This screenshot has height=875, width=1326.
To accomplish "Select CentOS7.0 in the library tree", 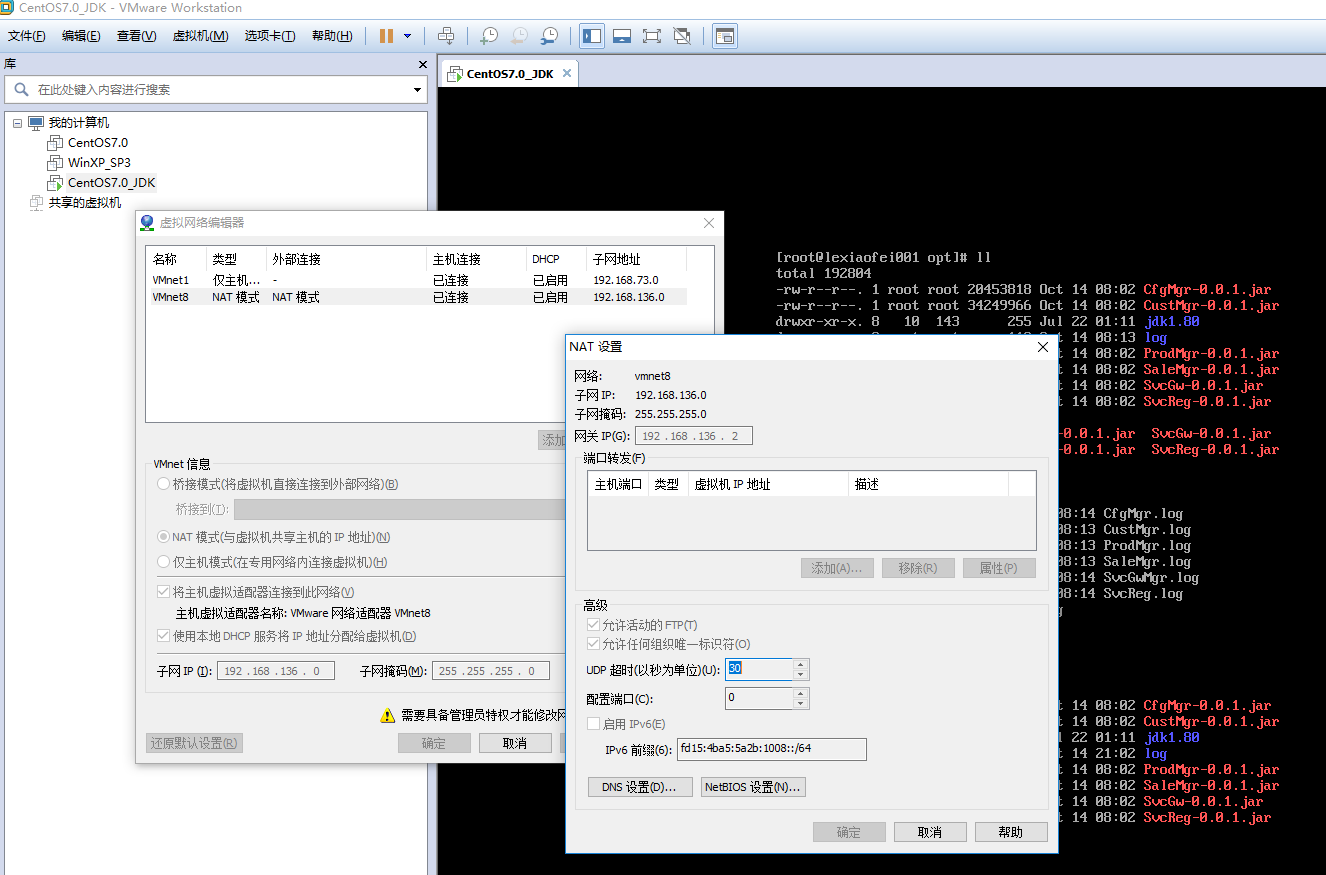I will (x=98, y=143).
